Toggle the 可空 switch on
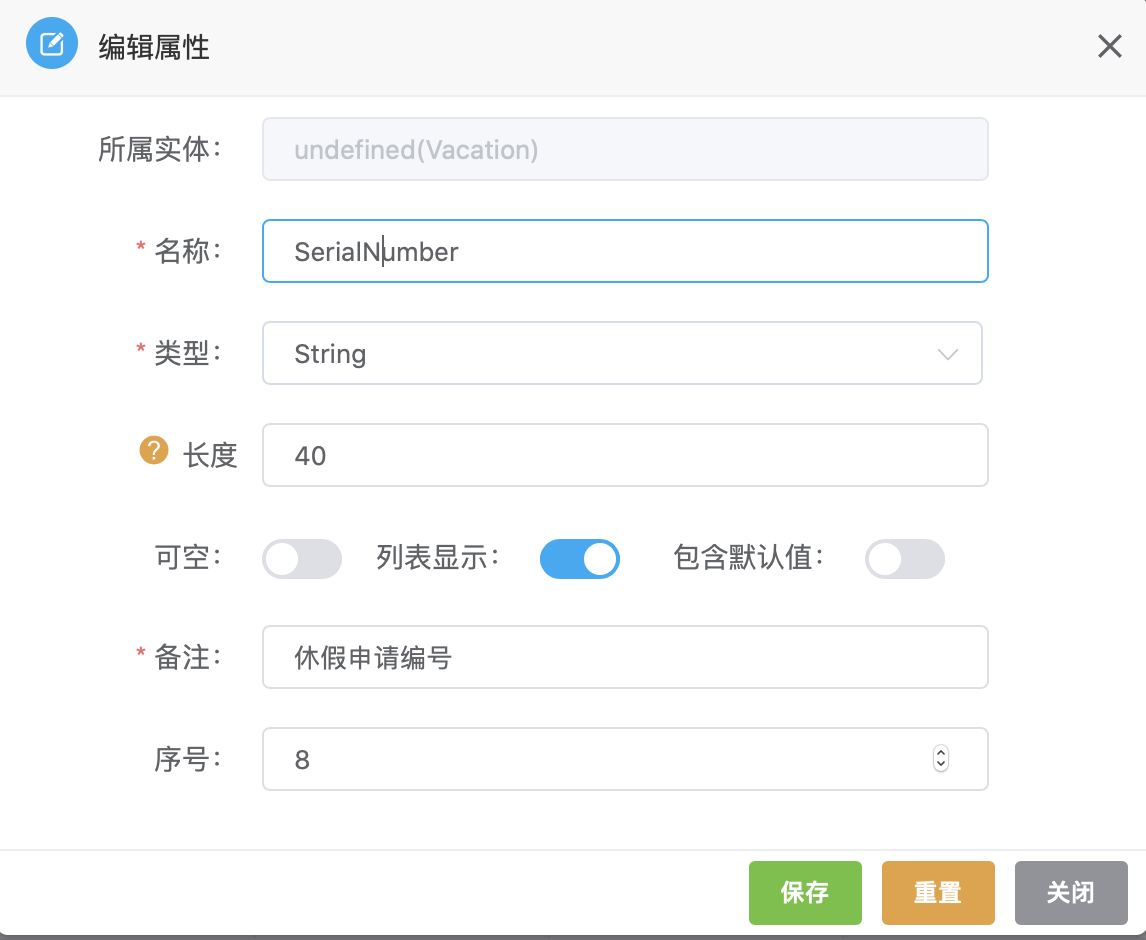 301,559
